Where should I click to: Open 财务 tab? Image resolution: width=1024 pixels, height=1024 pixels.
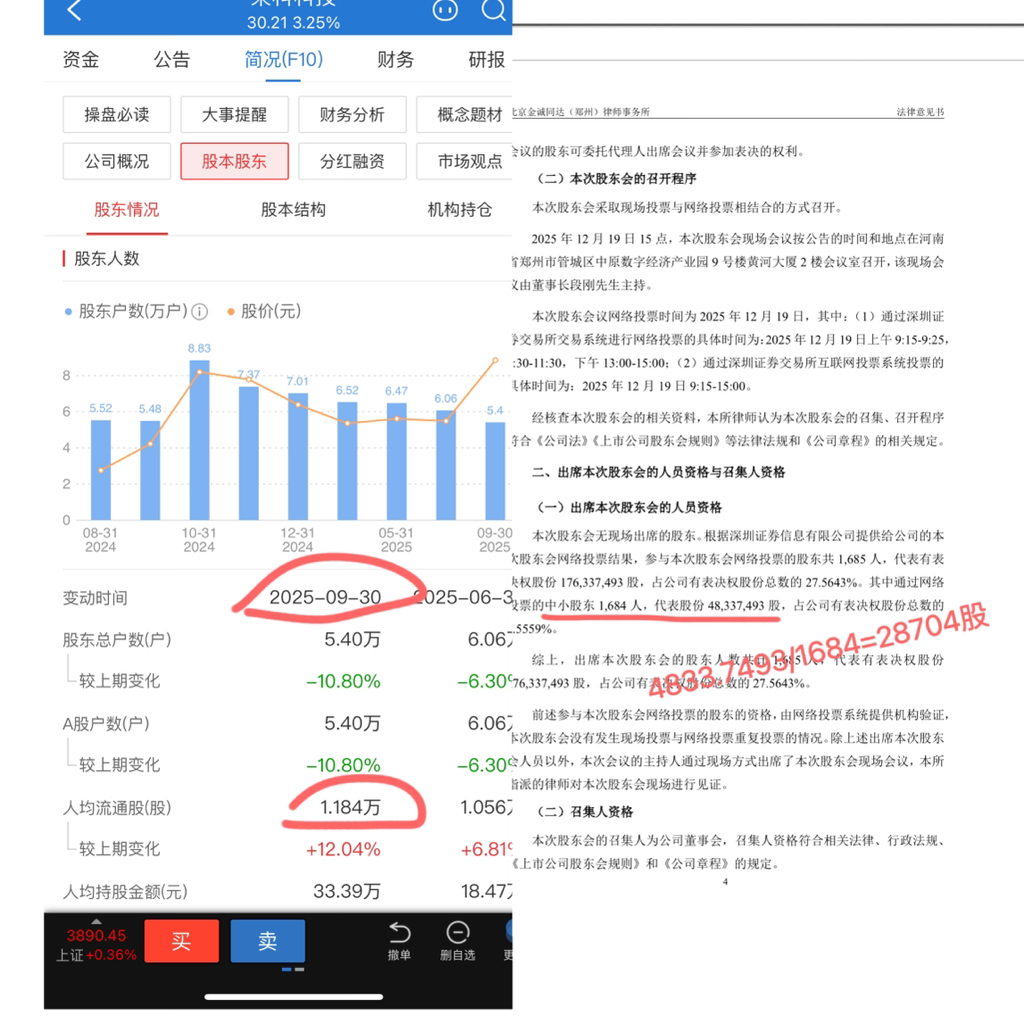[x=395, y=59]
